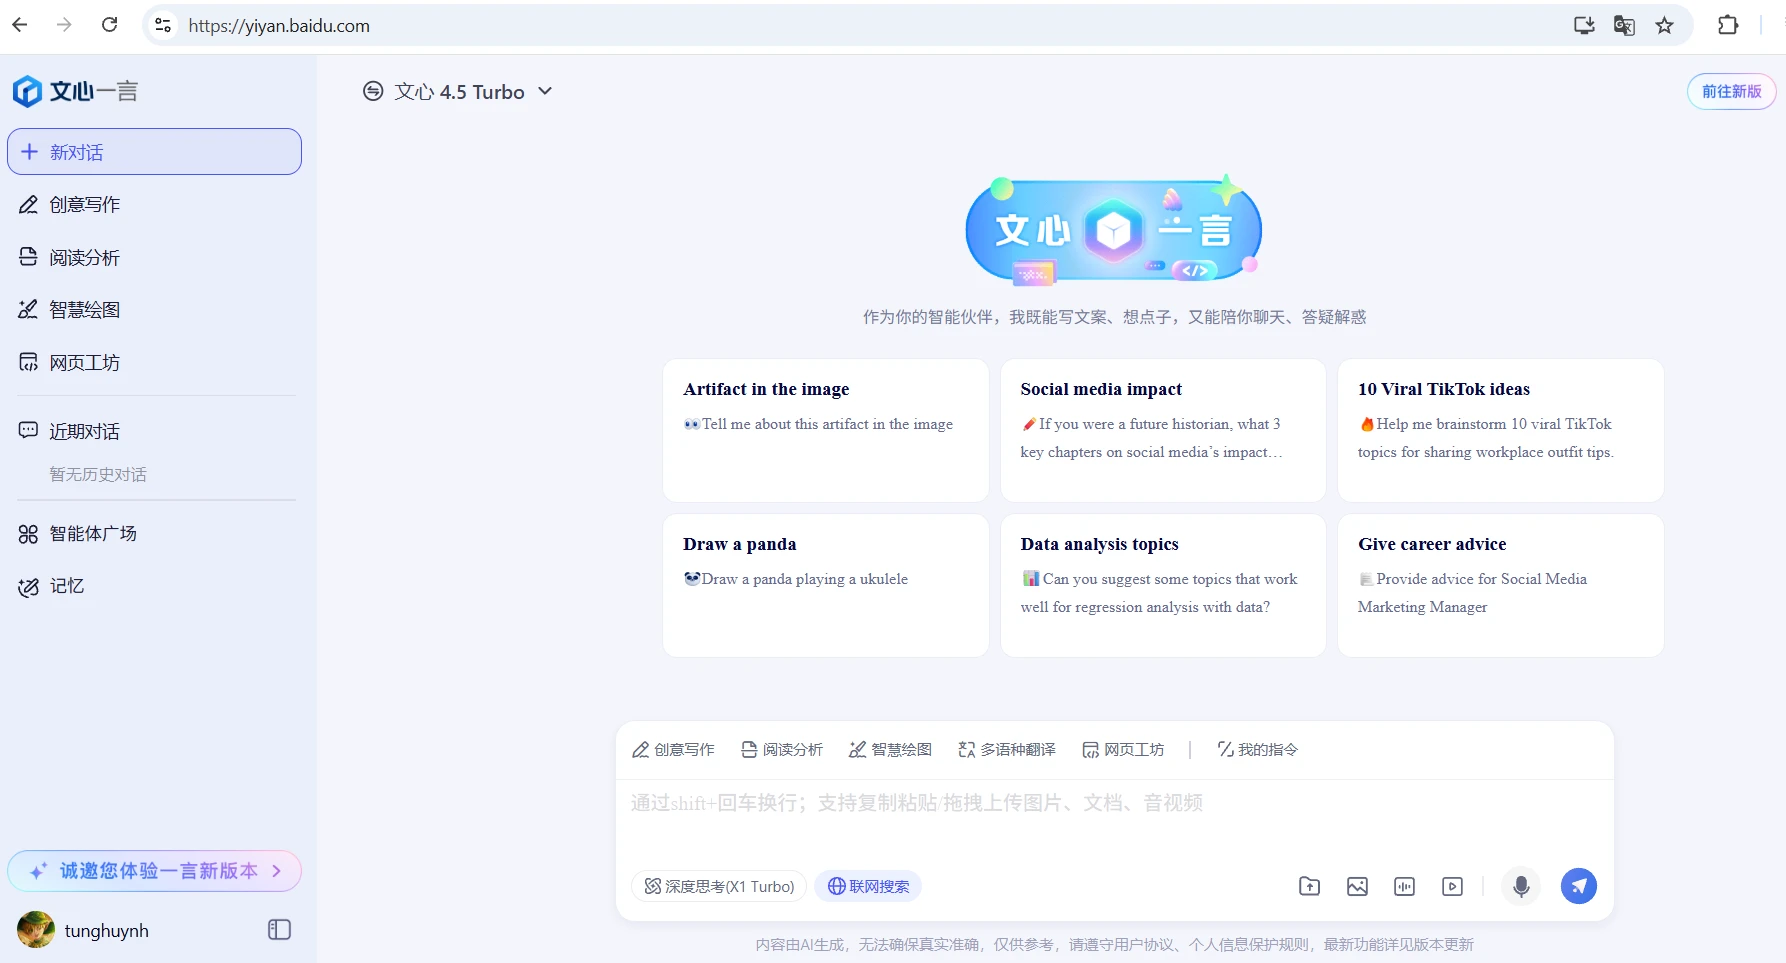Toggle 联网搜索 web search
This screenshot has height=963, width=1786.
(868, 886)
